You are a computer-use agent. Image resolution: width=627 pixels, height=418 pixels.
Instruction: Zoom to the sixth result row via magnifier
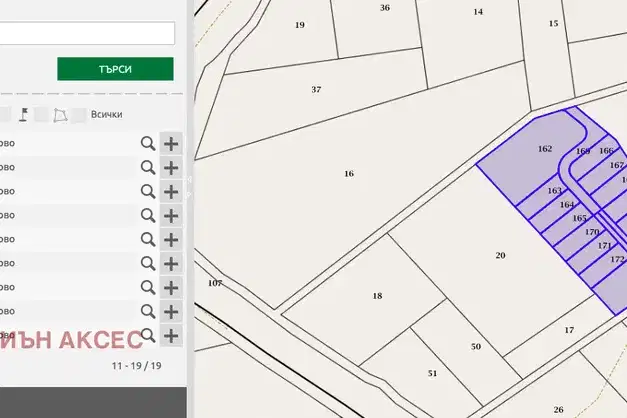(148, 264)
